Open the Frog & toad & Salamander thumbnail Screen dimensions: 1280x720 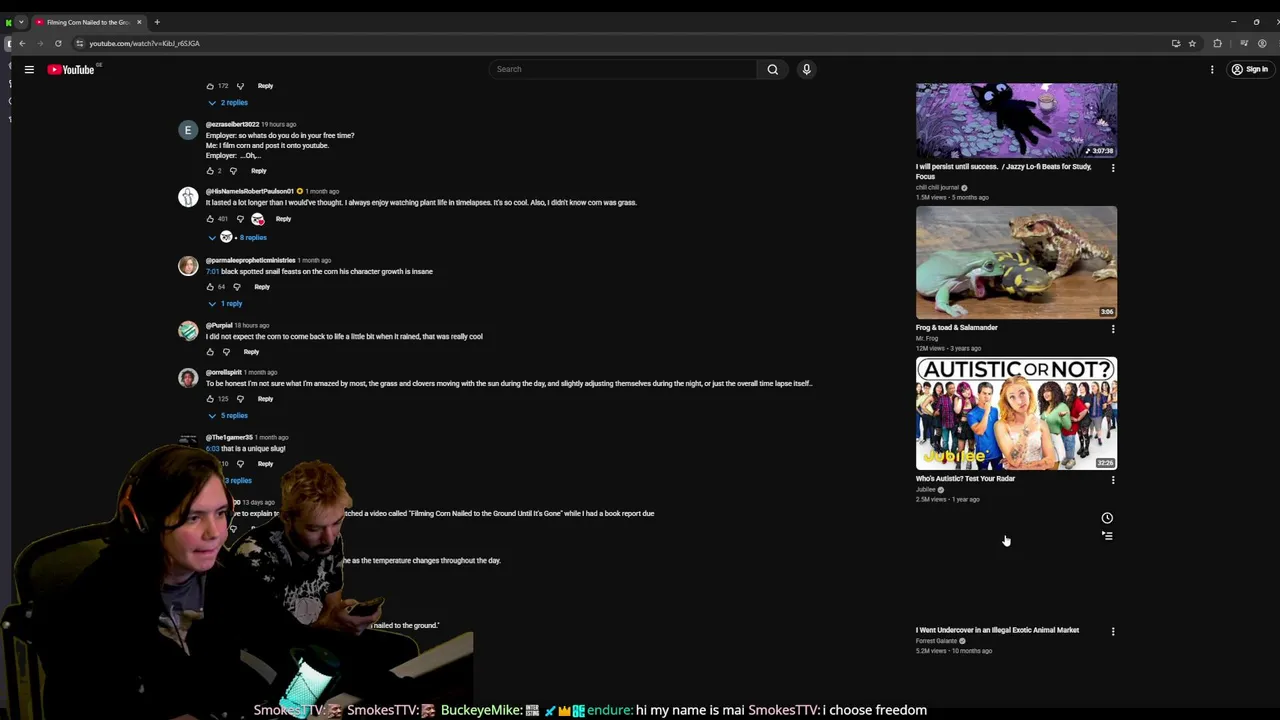point(1016,262)
